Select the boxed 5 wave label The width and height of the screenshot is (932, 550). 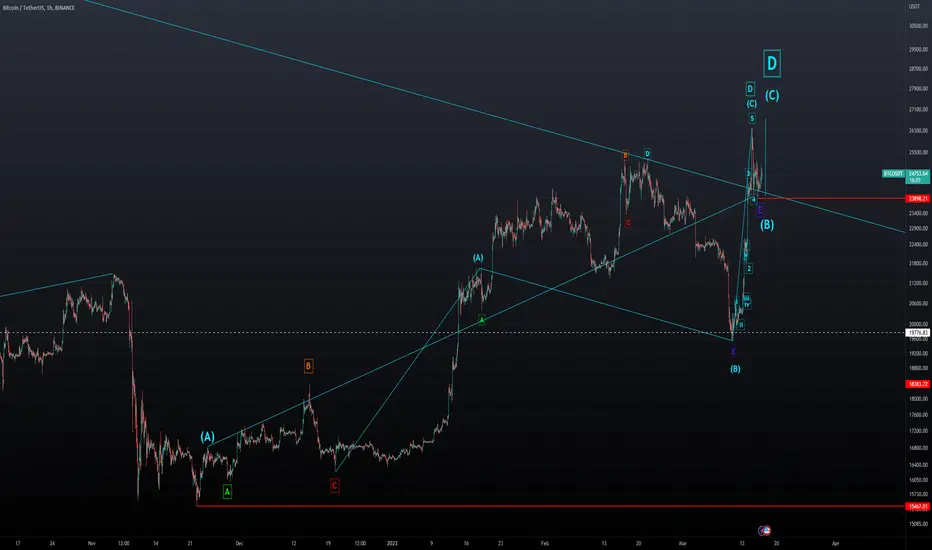click(752, 118)
